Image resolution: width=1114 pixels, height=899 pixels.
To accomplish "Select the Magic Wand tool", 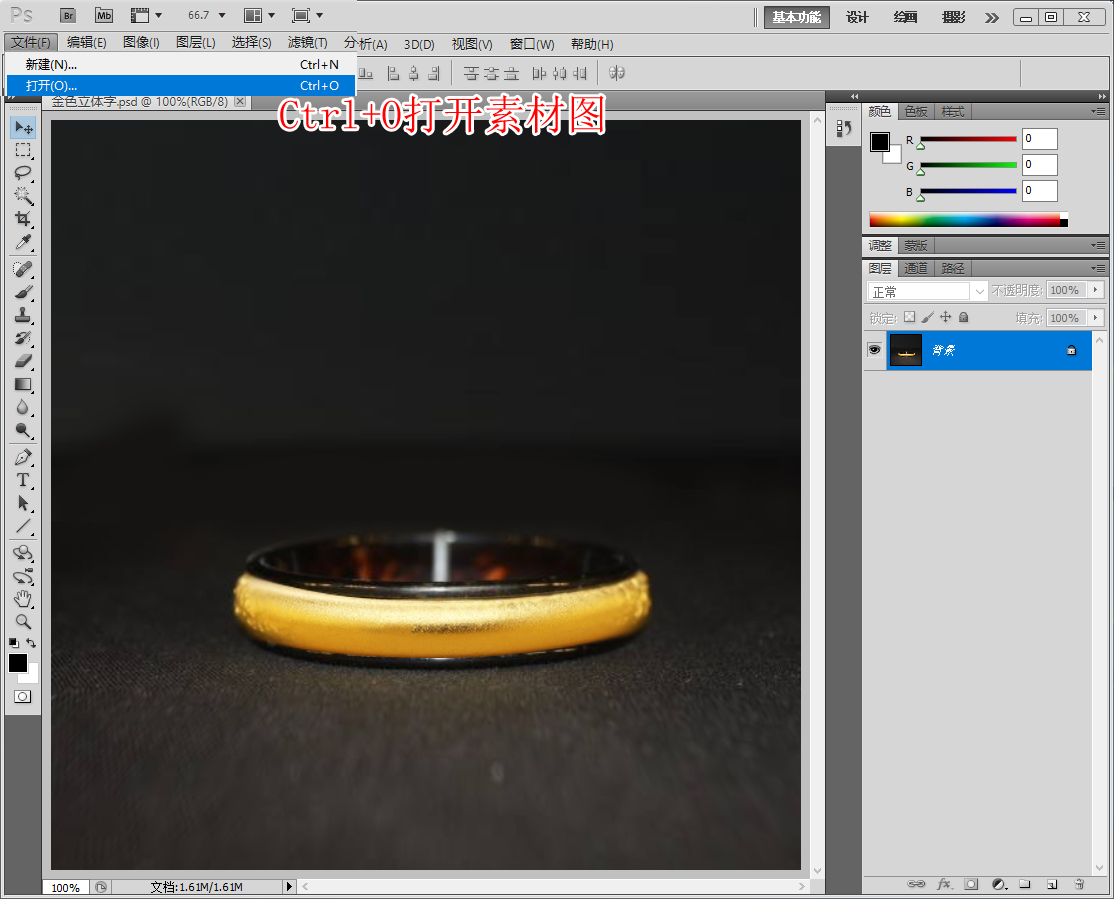I will coord(23,195).
